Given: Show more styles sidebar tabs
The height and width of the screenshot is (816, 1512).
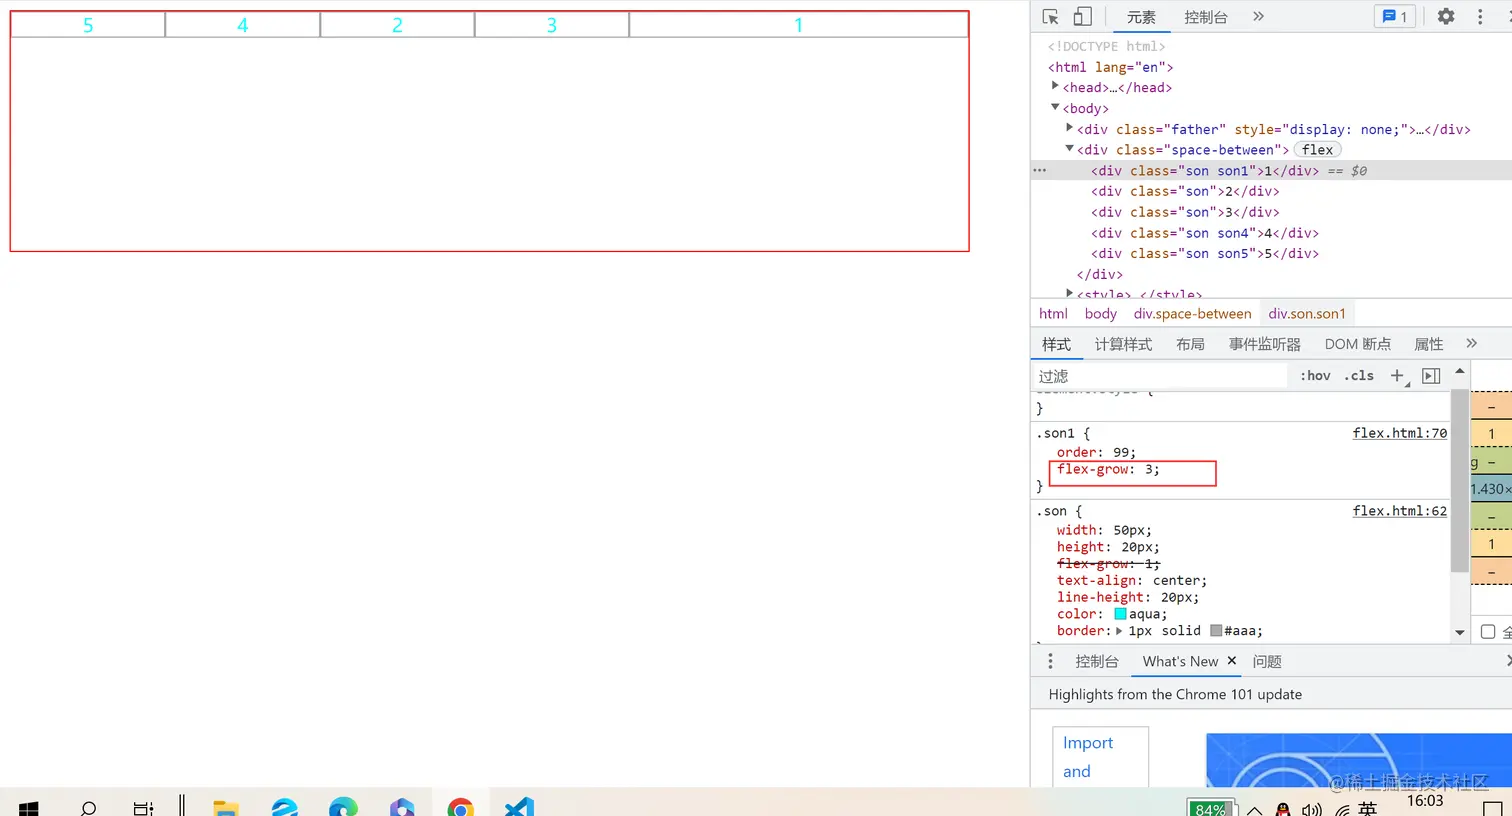Looking at the screenshot, I should click(x=1471, y=343).
